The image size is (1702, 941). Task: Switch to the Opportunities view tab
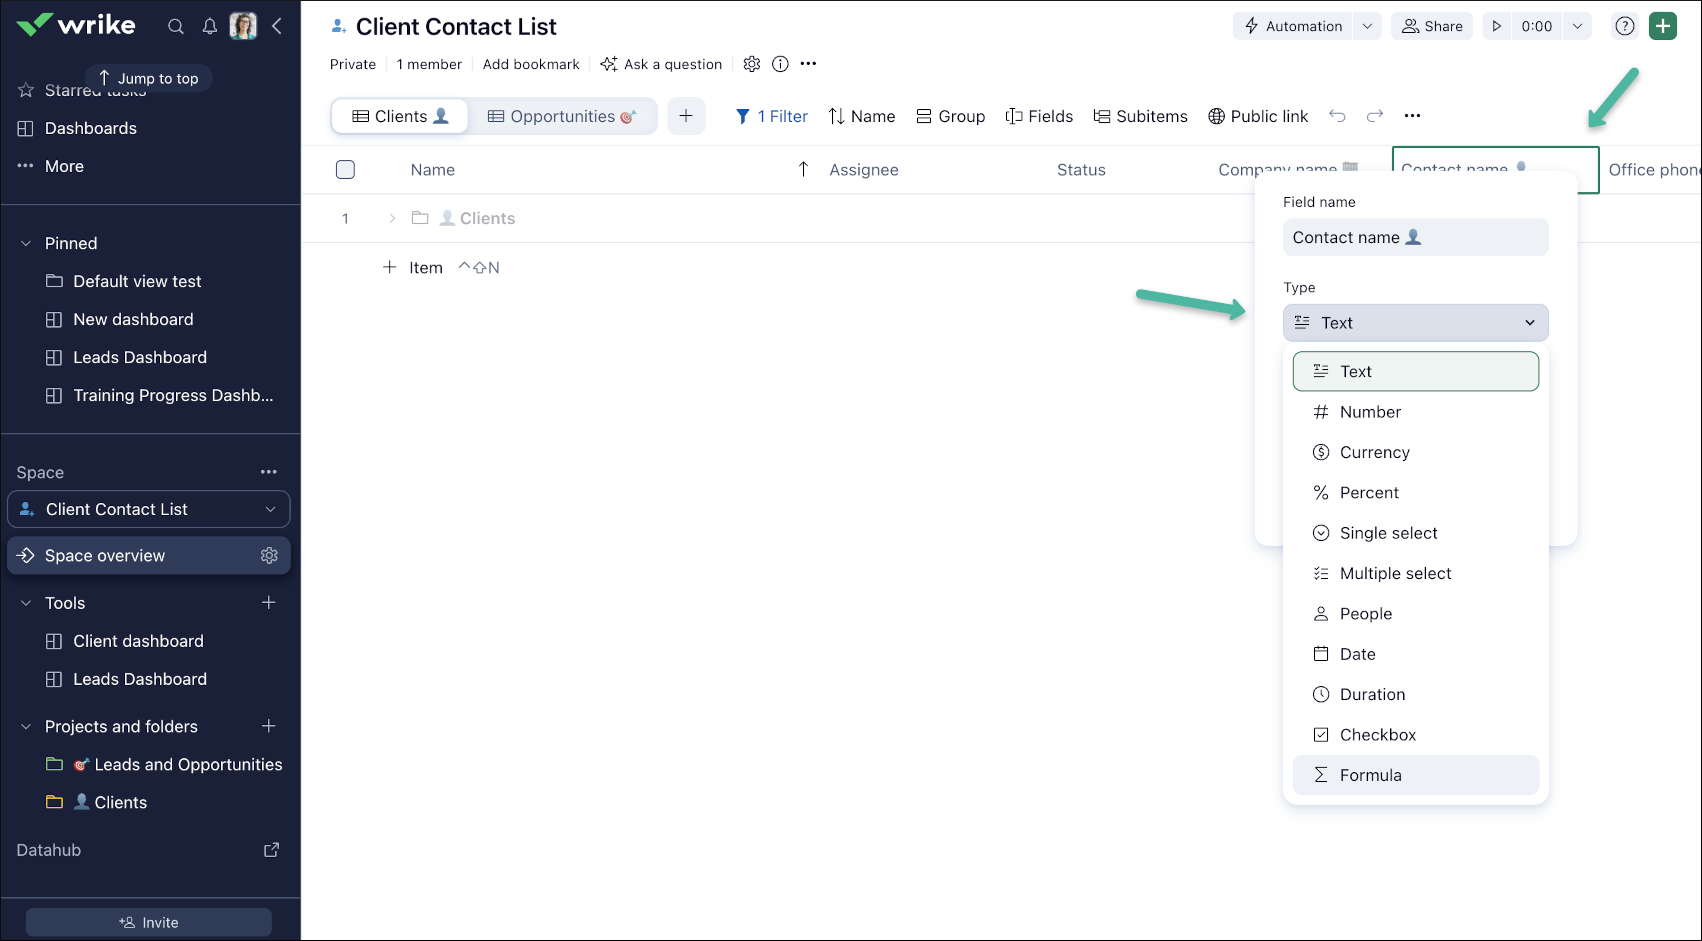click(562, 116)
